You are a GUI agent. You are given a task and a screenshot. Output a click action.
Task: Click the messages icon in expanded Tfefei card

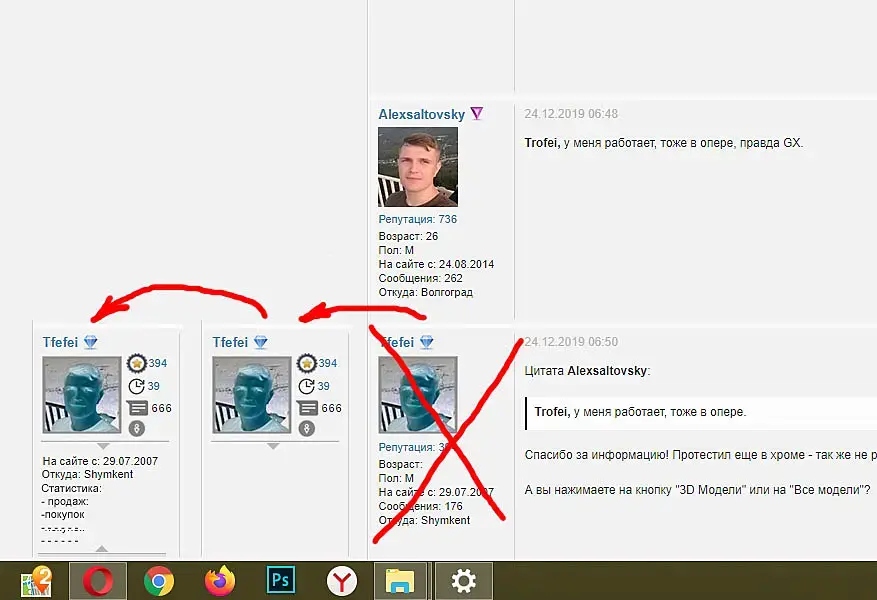pos(137,408)
